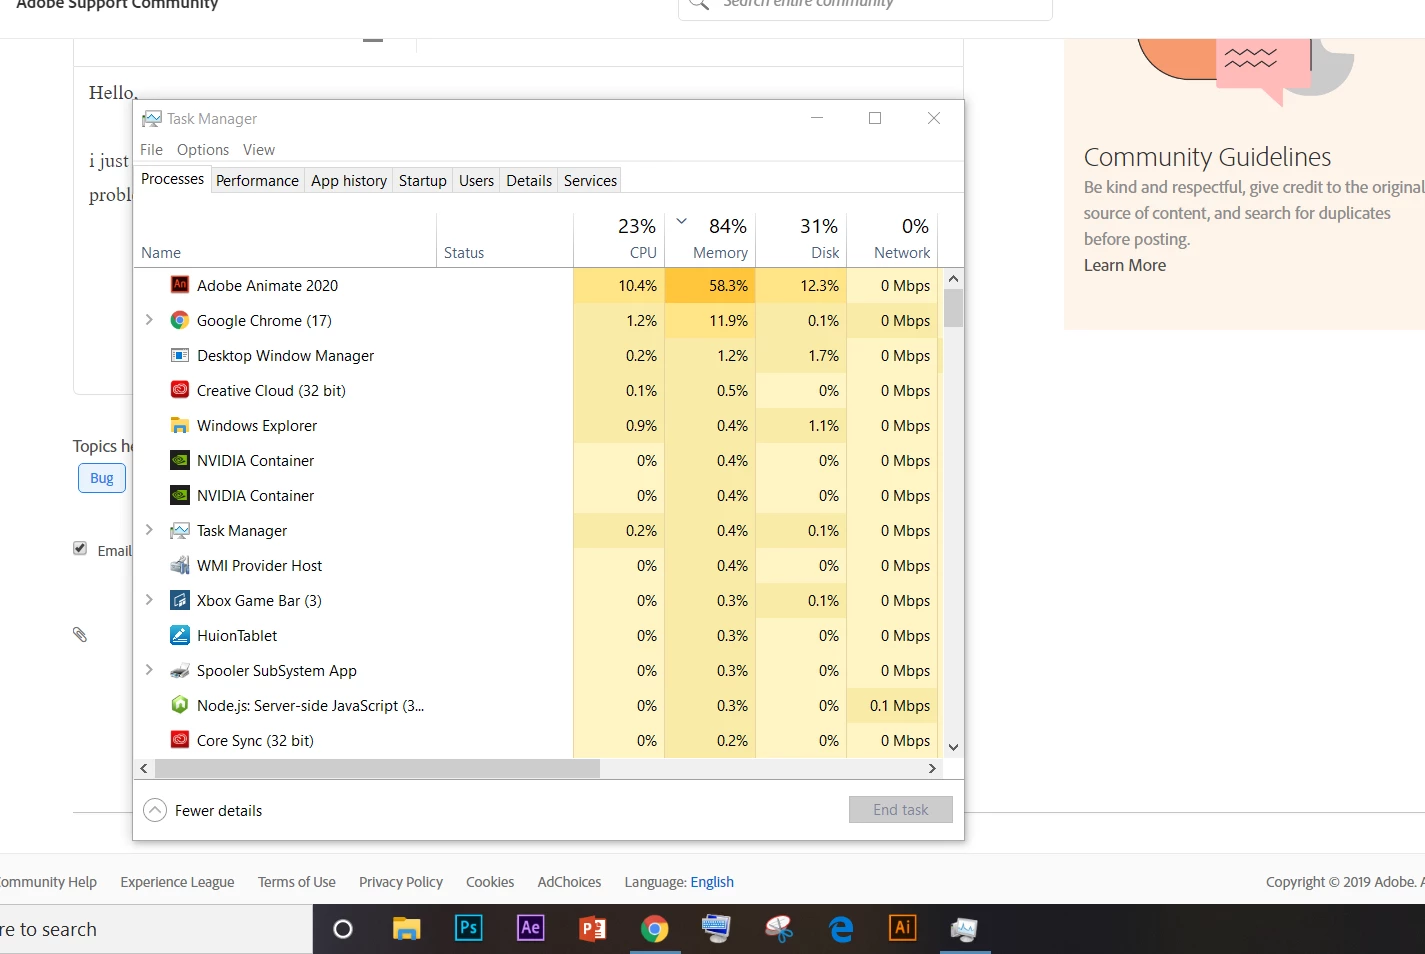Switch to the App history tab
Viewport: 1425px width, 954px height.
(x=348, y=180)
